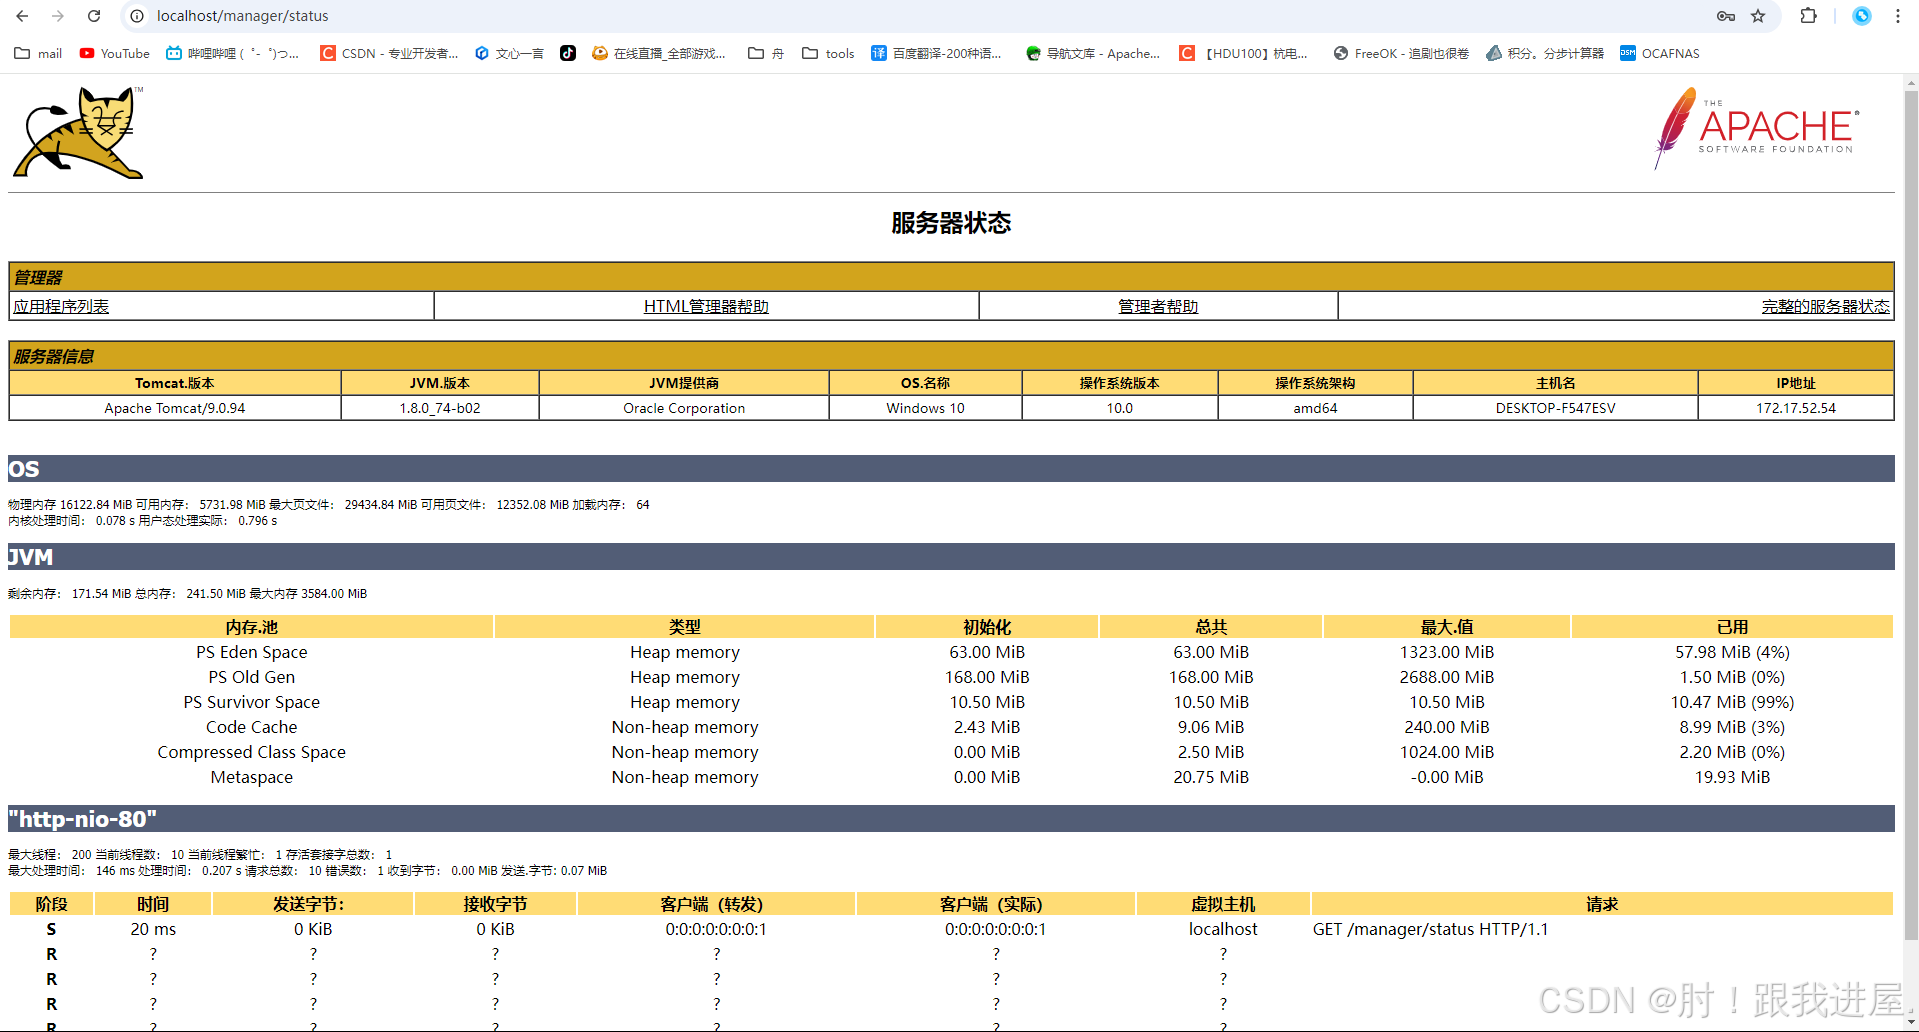Click the browser extensions puzzle icon
Viewport: 1919px width, 1032px height.
pos(1808,16)
